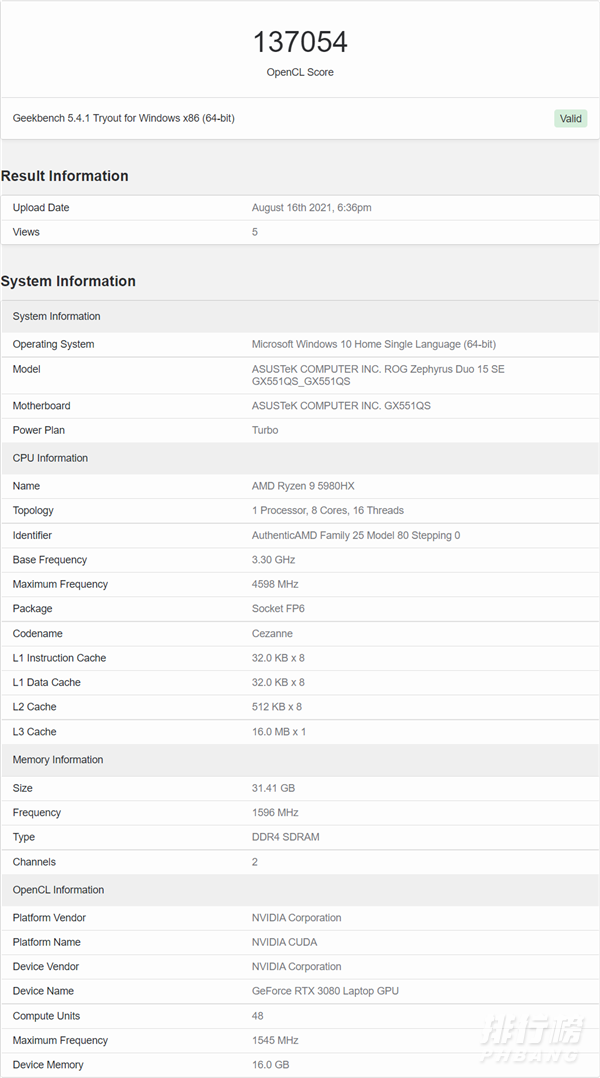Click the OpenCL Score label
The width and height of the screenshot is (600, 1078).
[300, 72]
